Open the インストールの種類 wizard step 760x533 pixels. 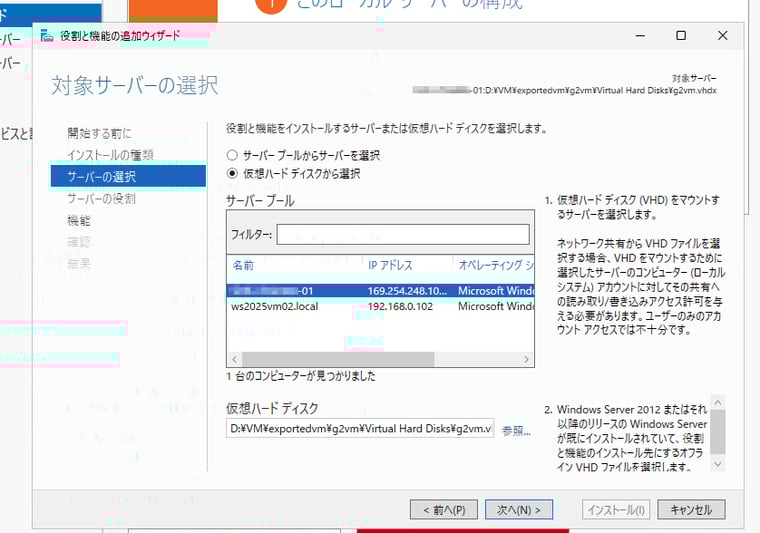(111, 155)
